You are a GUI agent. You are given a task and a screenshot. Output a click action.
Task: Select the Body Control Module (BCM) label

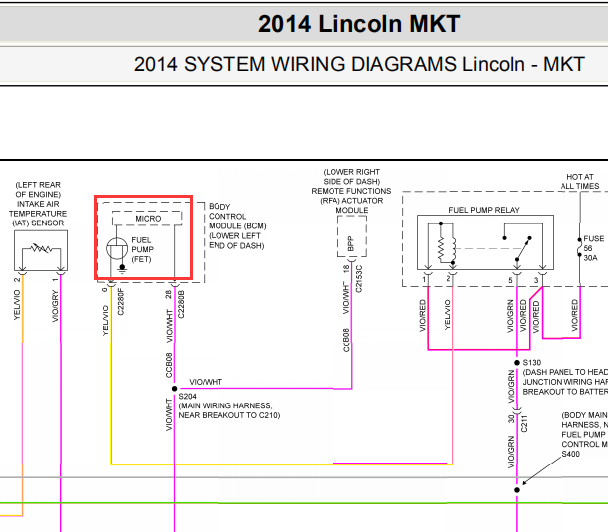point(238,226)
